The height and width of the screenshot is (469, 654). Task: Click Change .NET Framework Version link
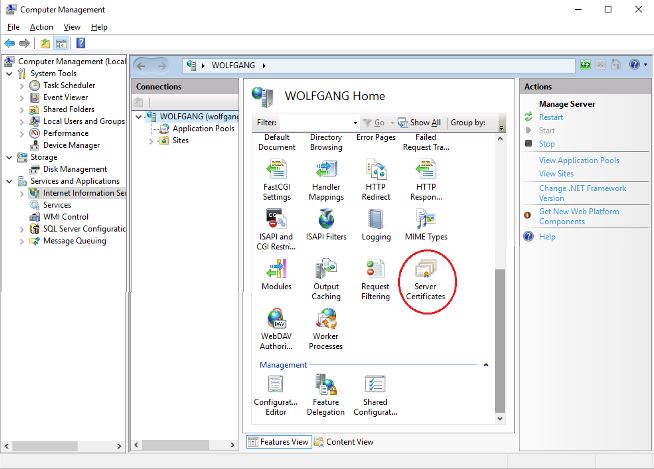pyautogui.click(x=582, y=193)
